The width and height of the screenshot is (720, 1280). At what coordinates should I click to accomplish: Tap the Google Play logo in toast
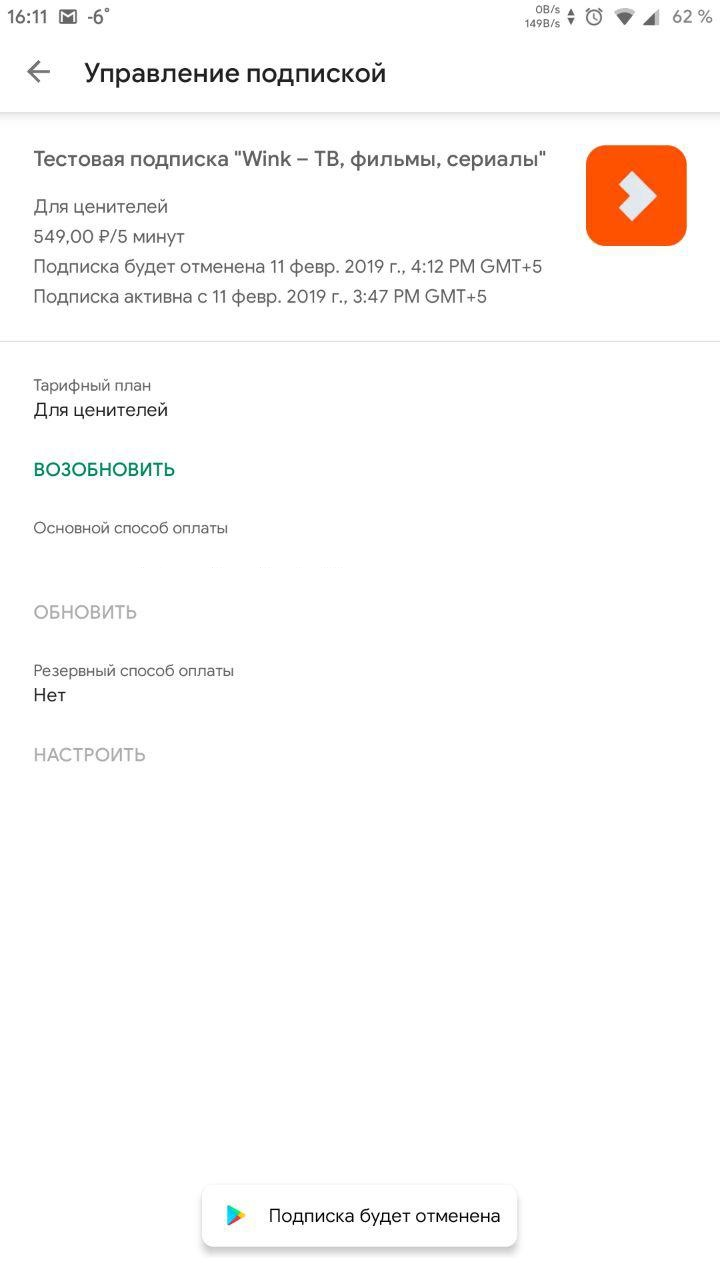236,1216
